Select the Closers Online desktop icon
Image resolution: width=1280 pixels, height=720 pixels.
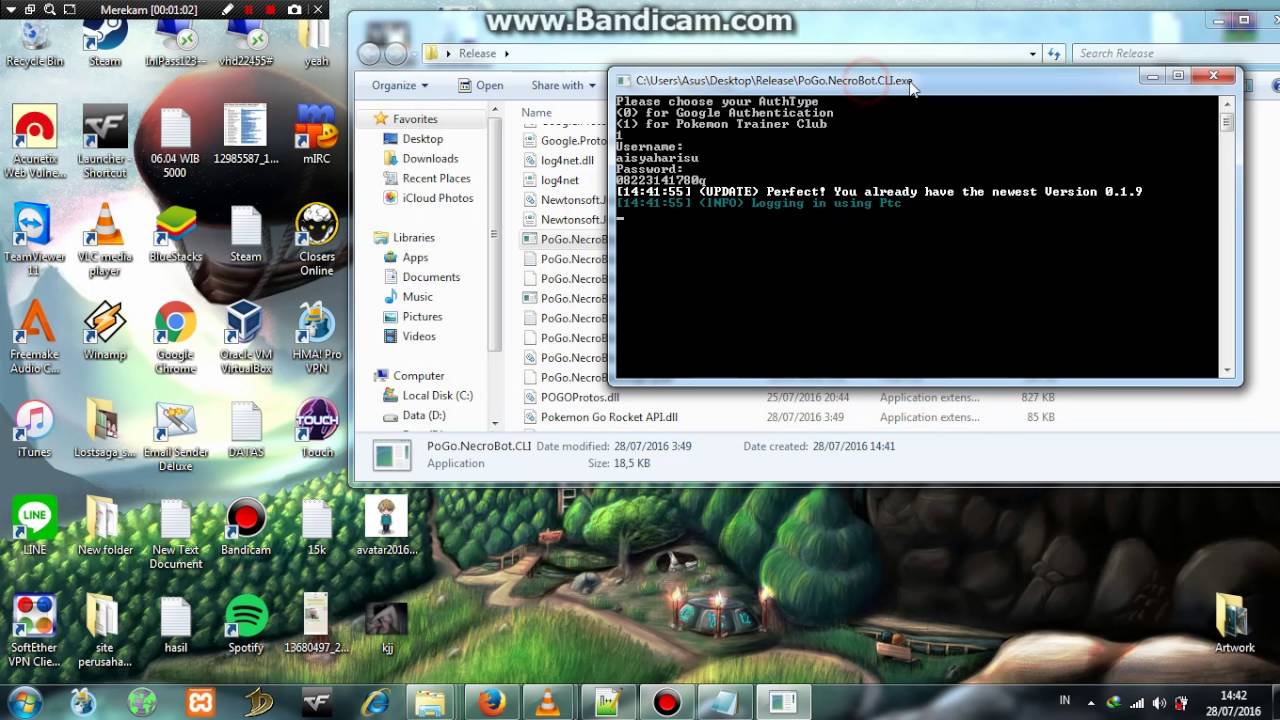pos(317,240)
